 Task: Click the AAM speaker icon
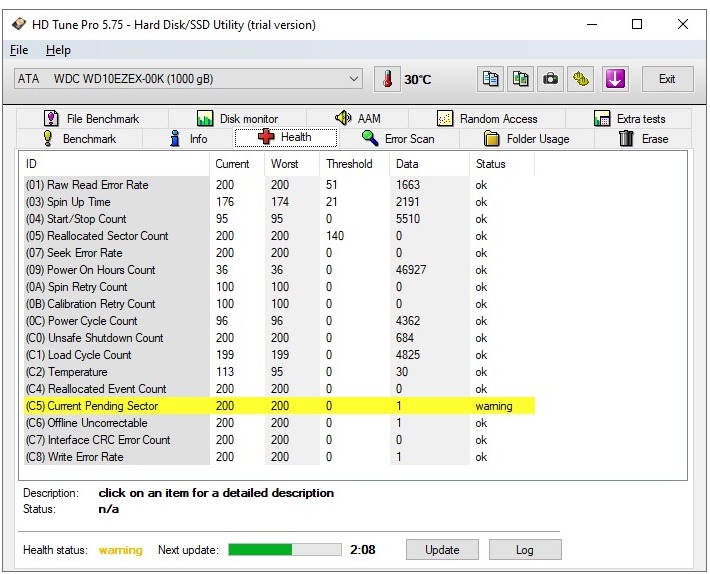pos(343,118)
